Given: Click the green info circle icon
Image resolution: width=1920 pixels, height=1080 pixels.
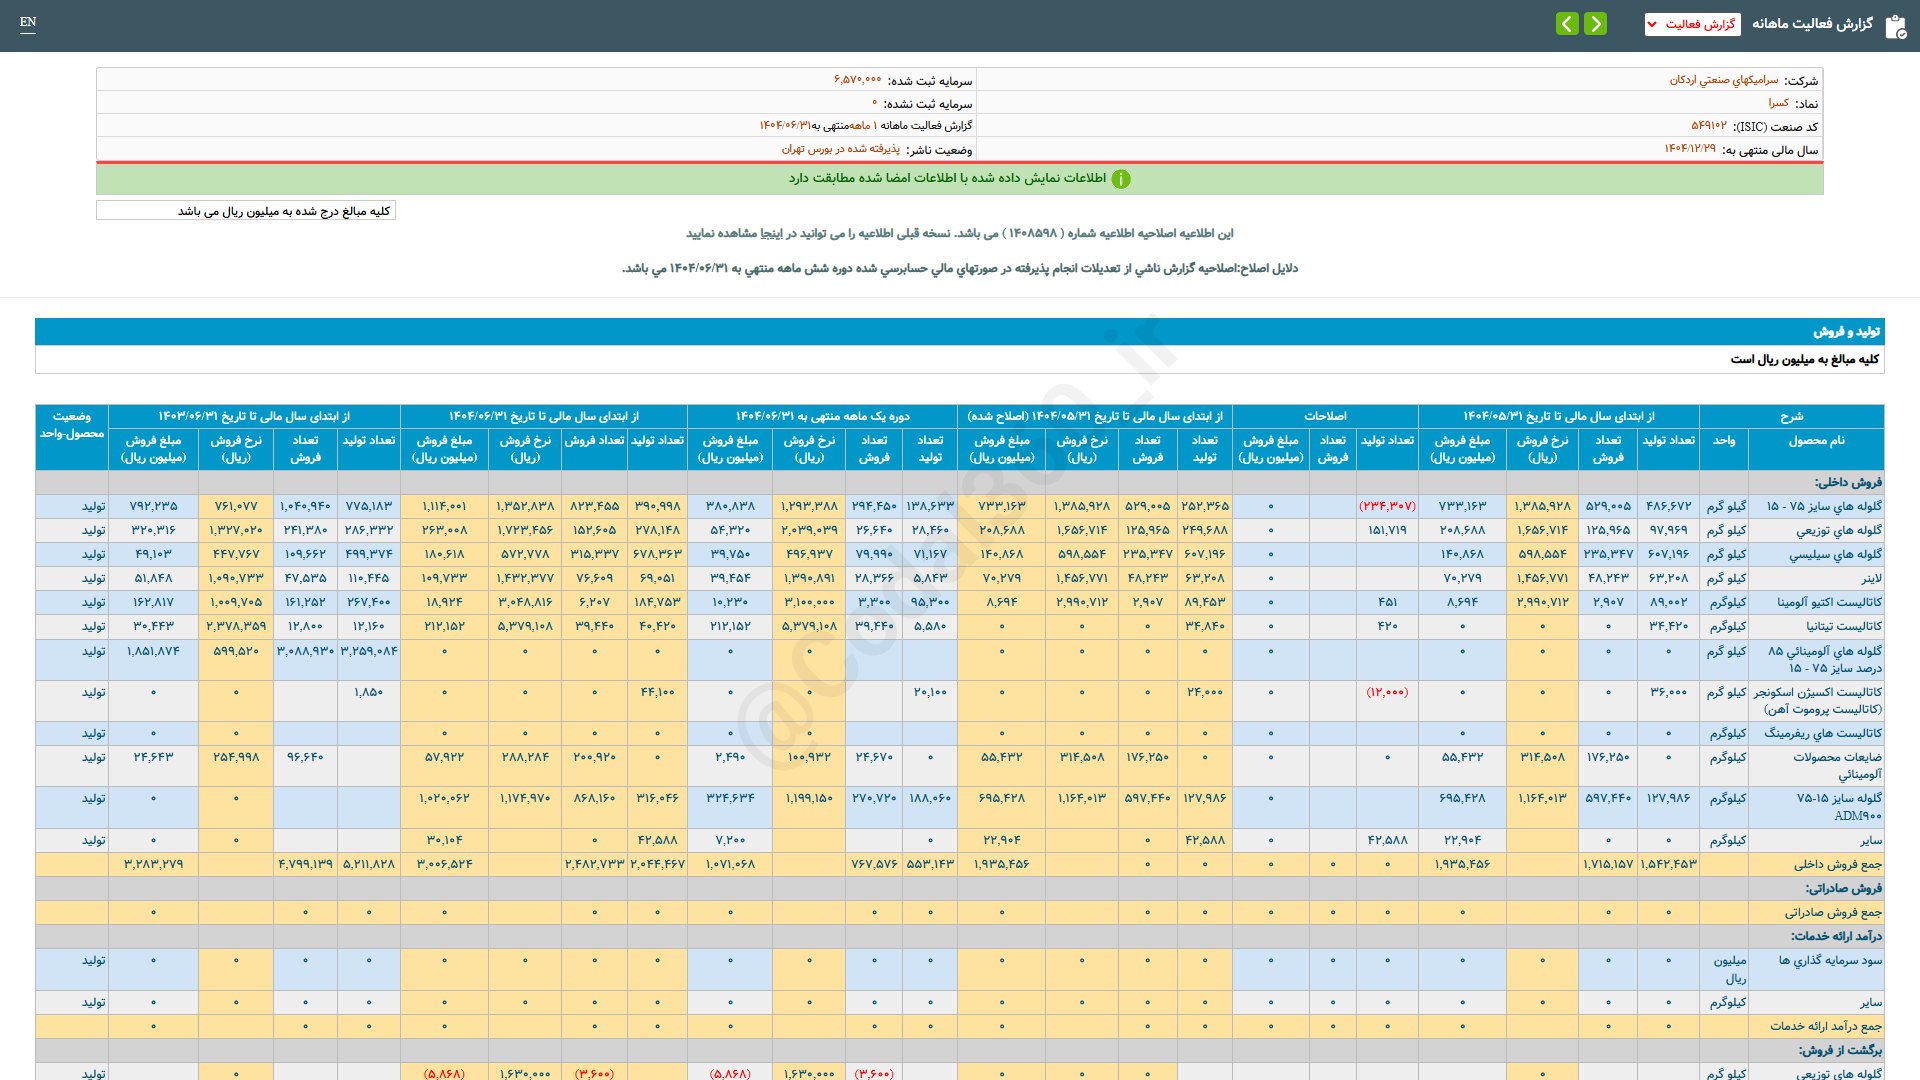Looking at the screenshot, I should 1121,179.
